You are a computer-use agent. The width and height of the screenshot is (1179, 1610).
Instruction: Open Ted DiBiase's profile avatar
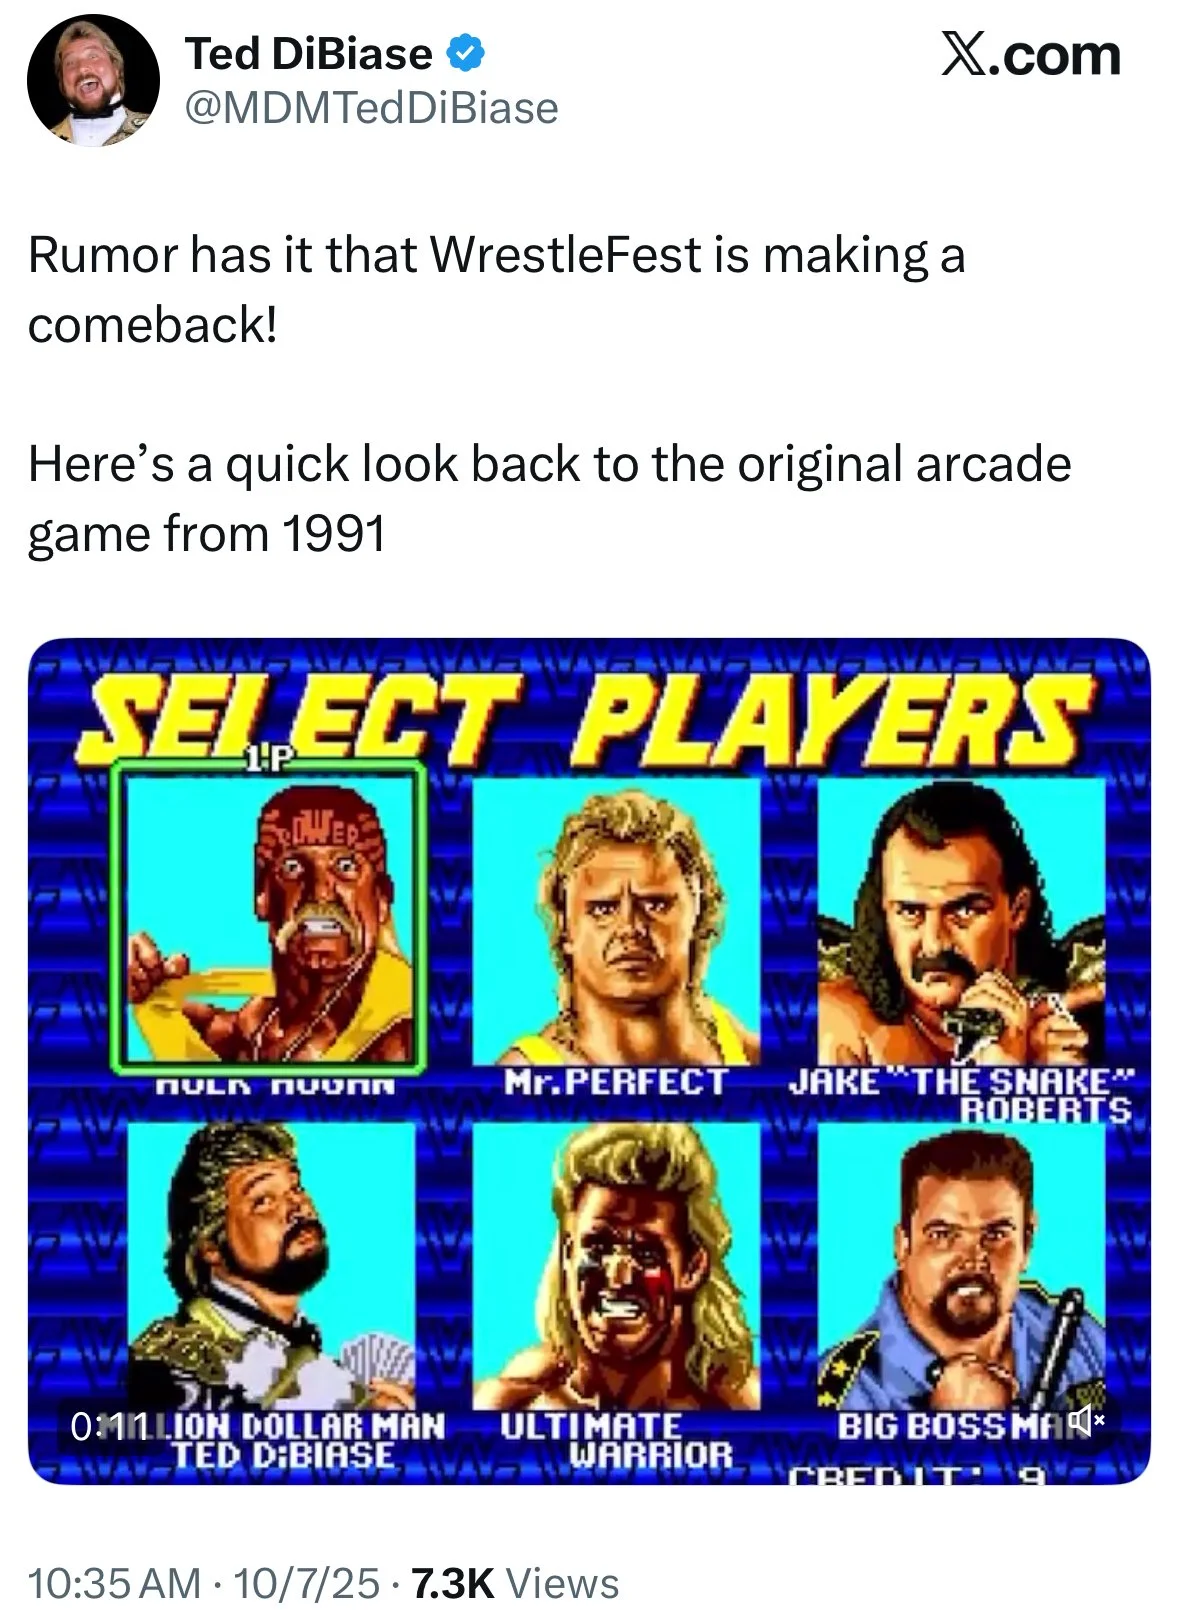[x=93, y=80]
